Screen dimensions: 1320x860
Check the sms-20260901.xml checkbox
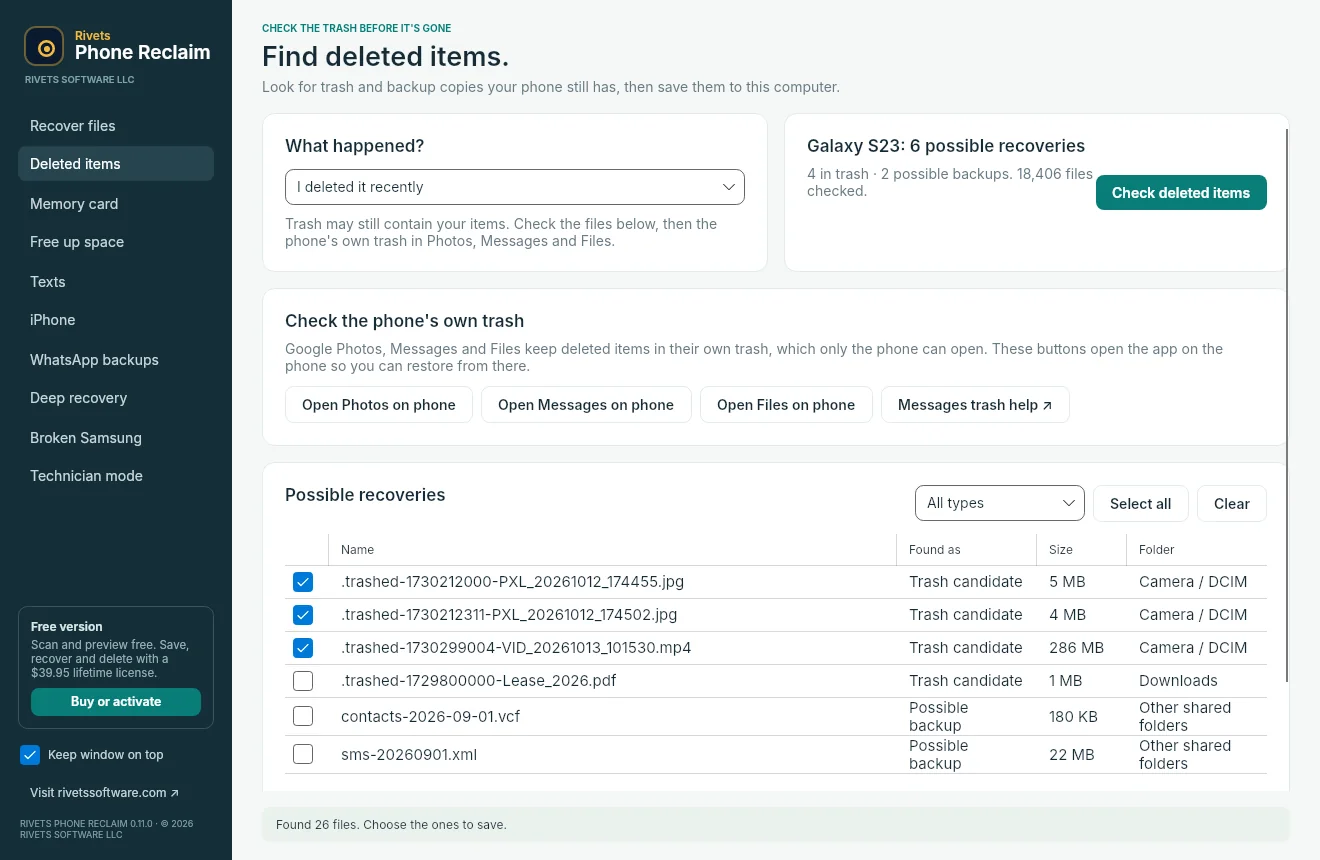(303, 754)
